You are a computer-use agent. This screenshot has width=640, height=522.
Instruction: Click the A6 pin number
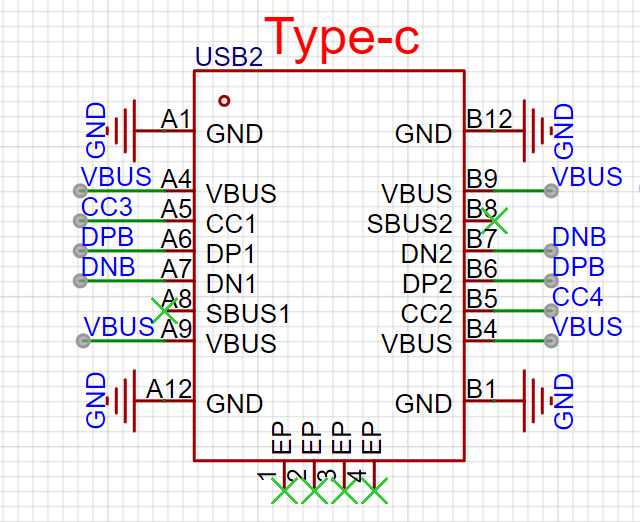(x=176, y=239)
